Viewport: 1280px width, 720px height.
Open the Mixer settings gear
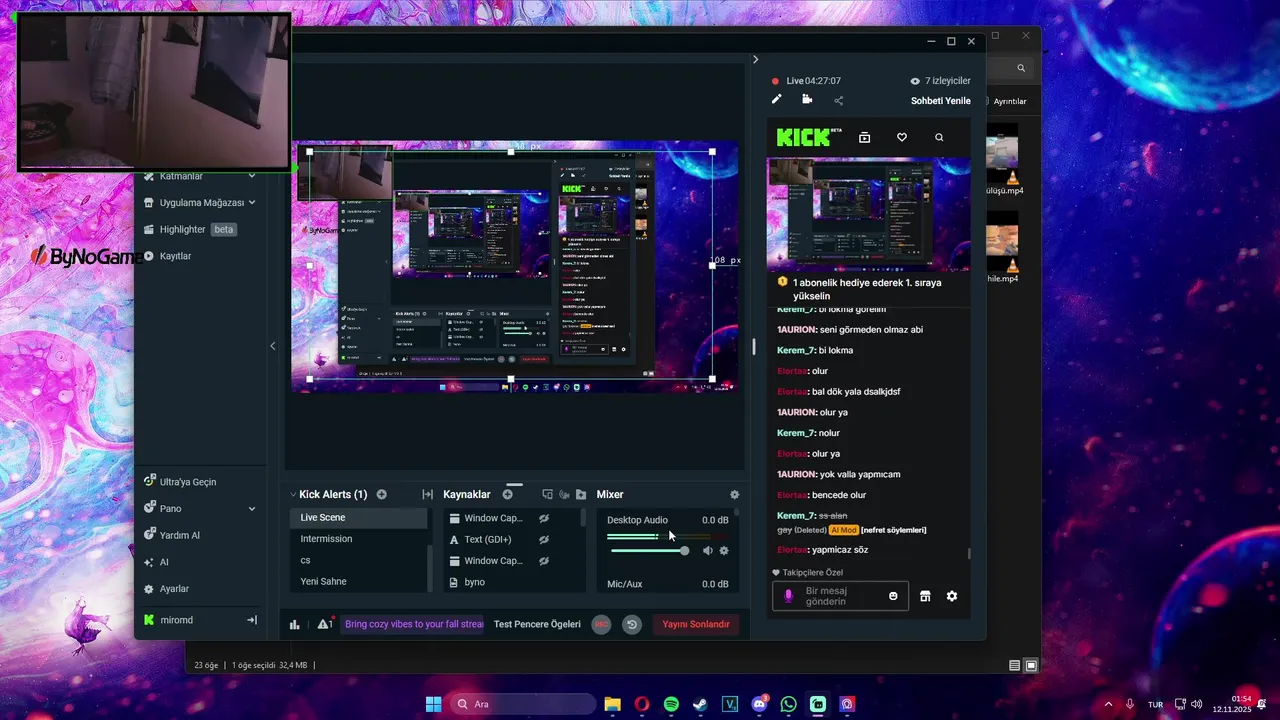pyautogui.click(x=735, y=494)
